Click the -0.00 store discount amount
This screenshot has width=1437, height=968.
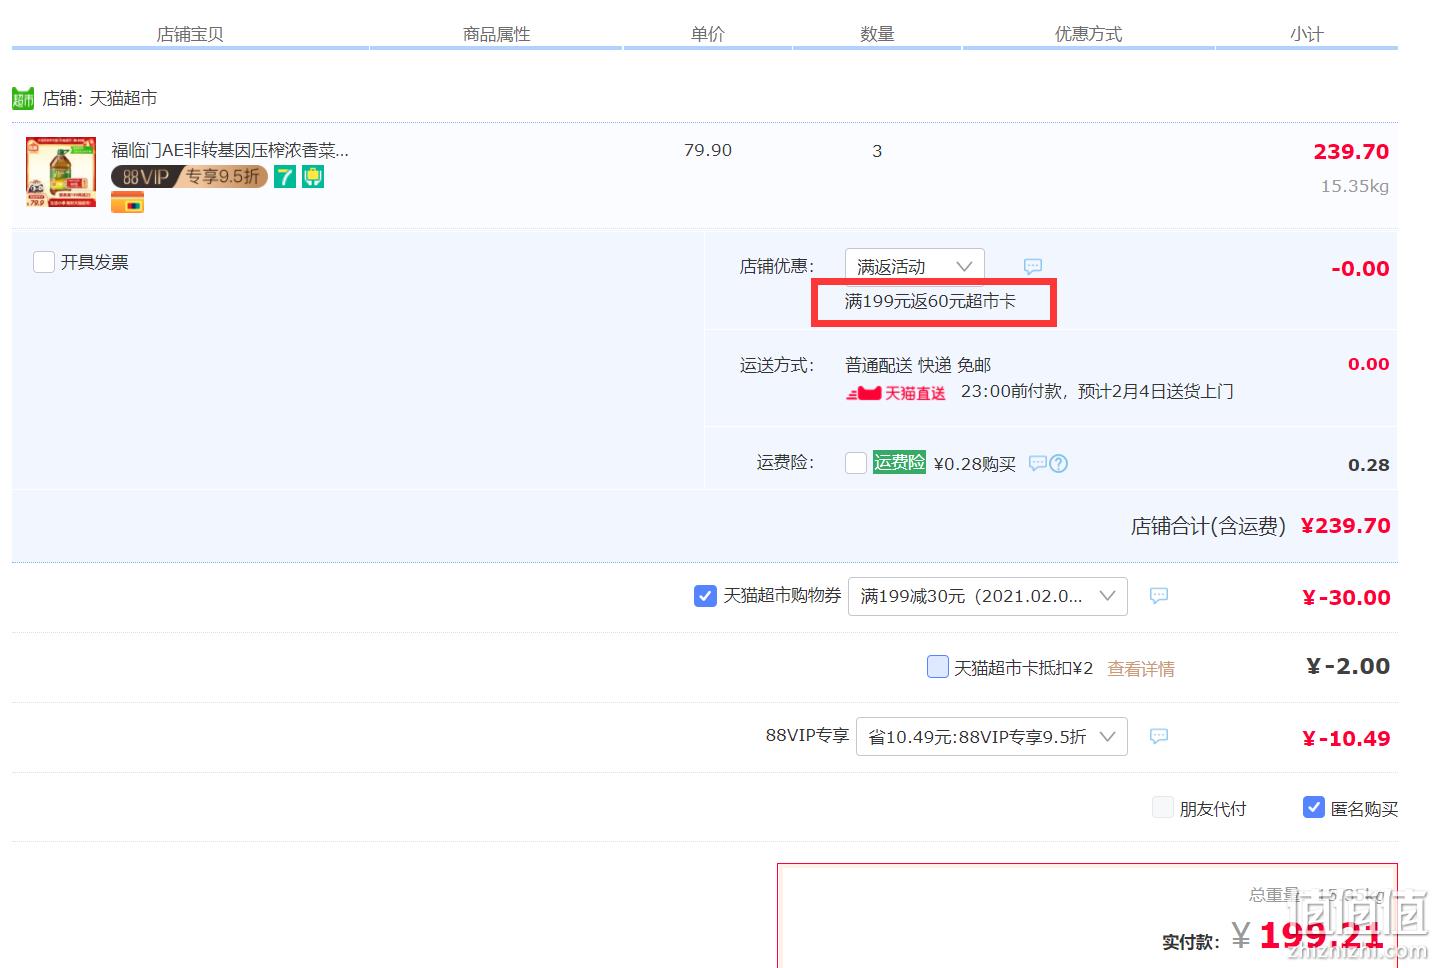(1360, 268)
